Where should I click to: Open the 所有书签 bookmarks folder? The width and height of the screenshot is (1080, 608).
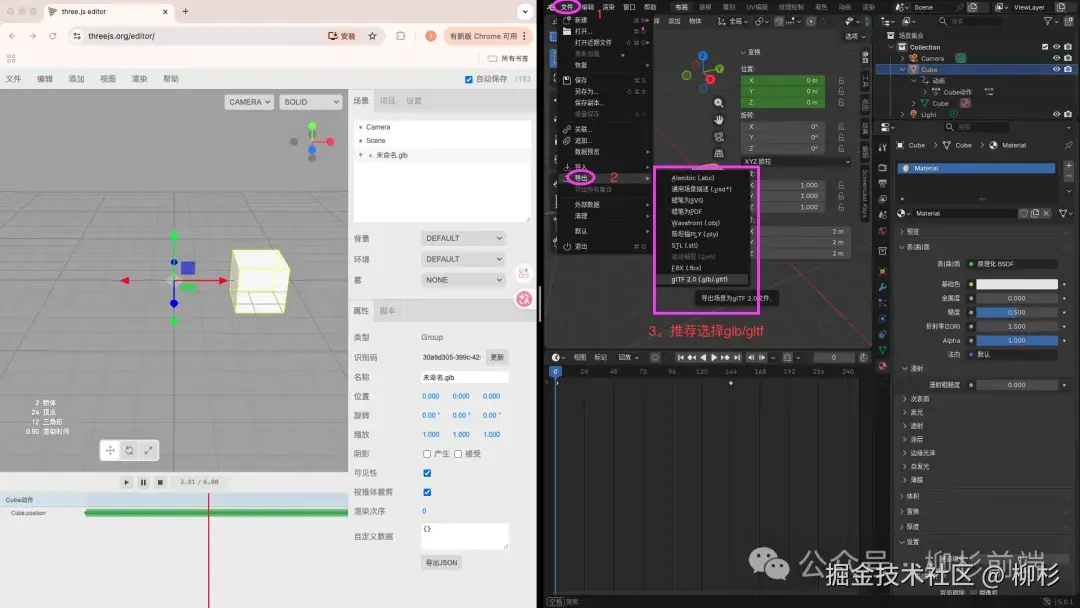tap(508, 59)
